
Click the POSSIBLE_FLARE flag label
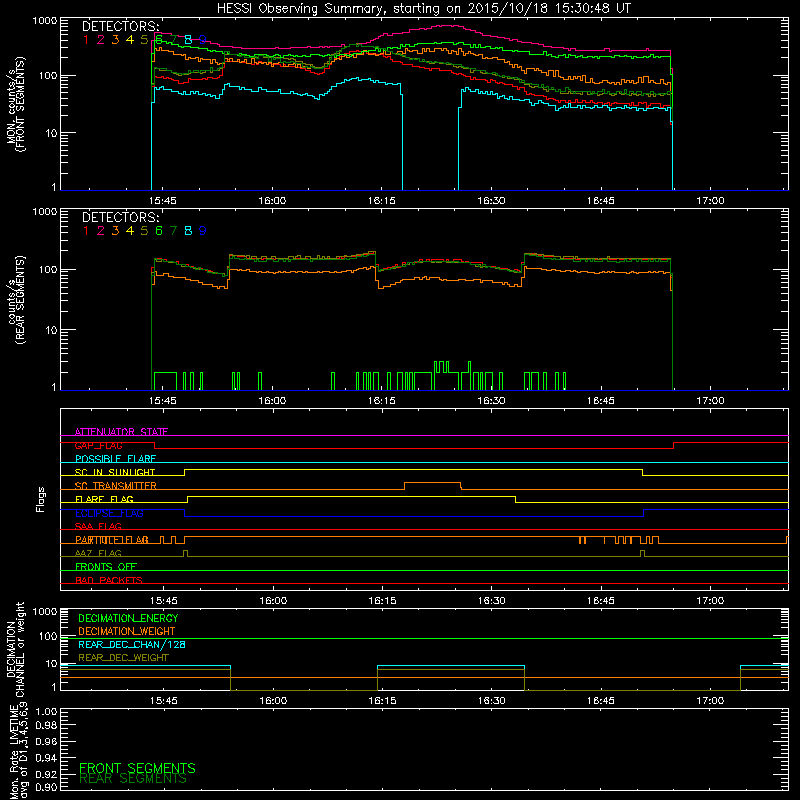point(116,459)
